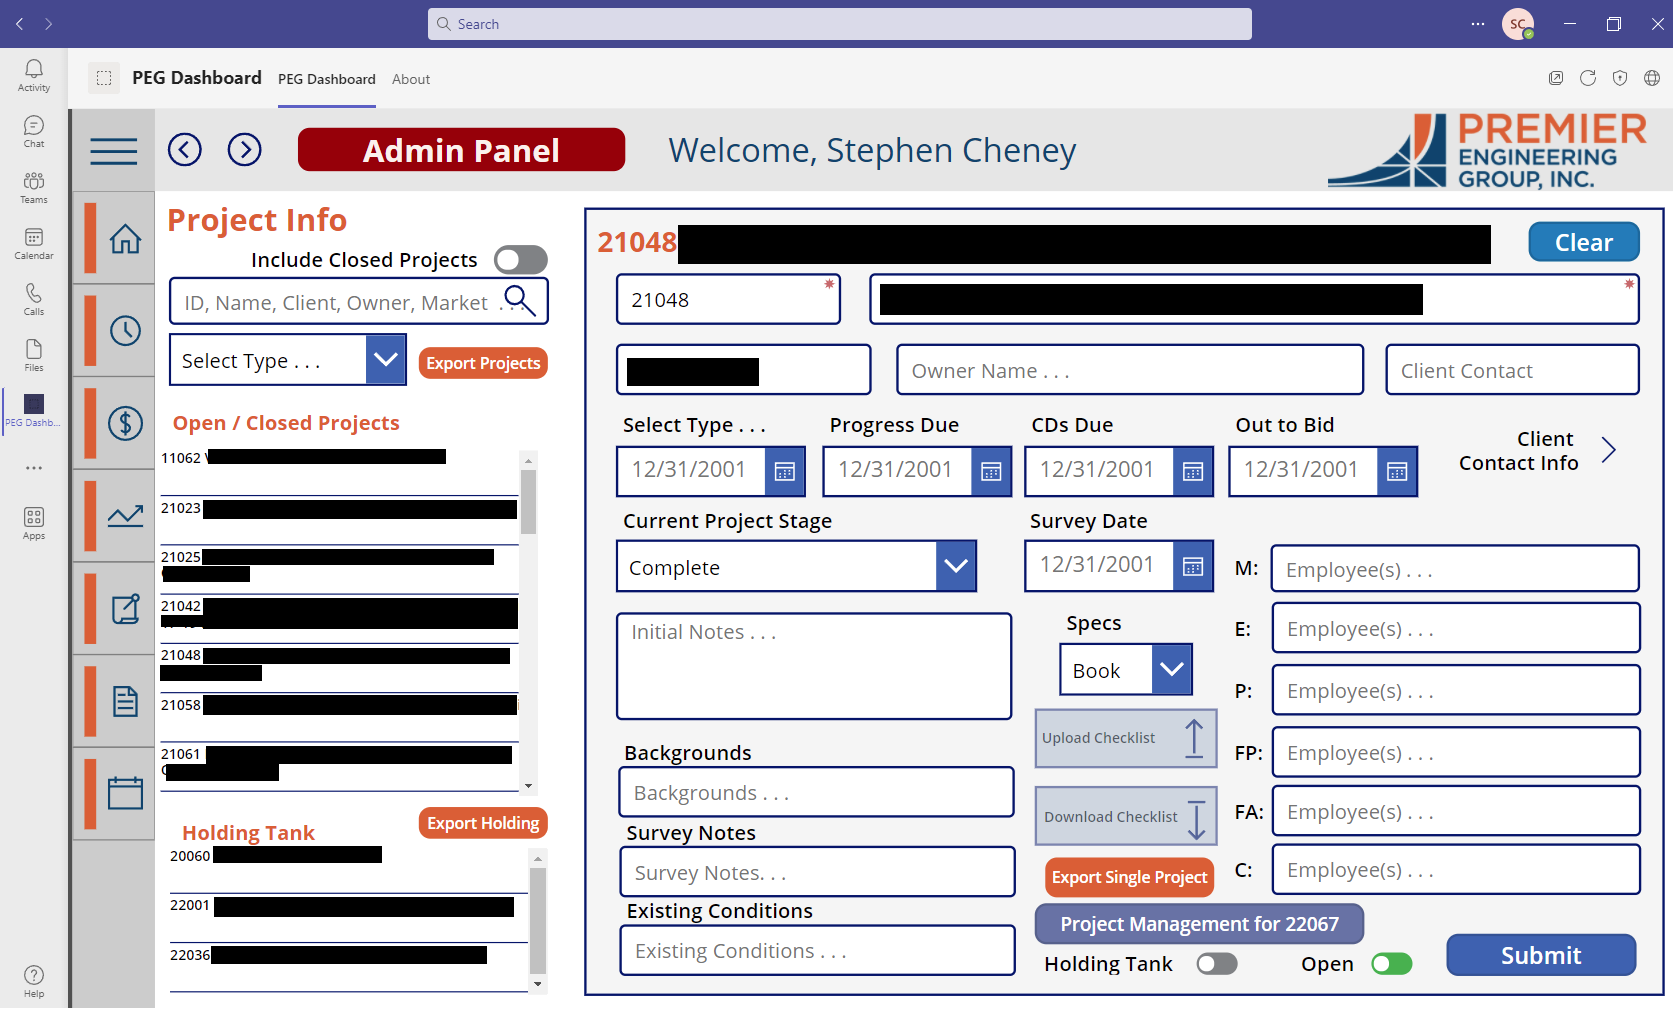1678x1010 pixels.
Task: Open the Current Project Stage dropdown showing Complete
Action: point(955,566)
